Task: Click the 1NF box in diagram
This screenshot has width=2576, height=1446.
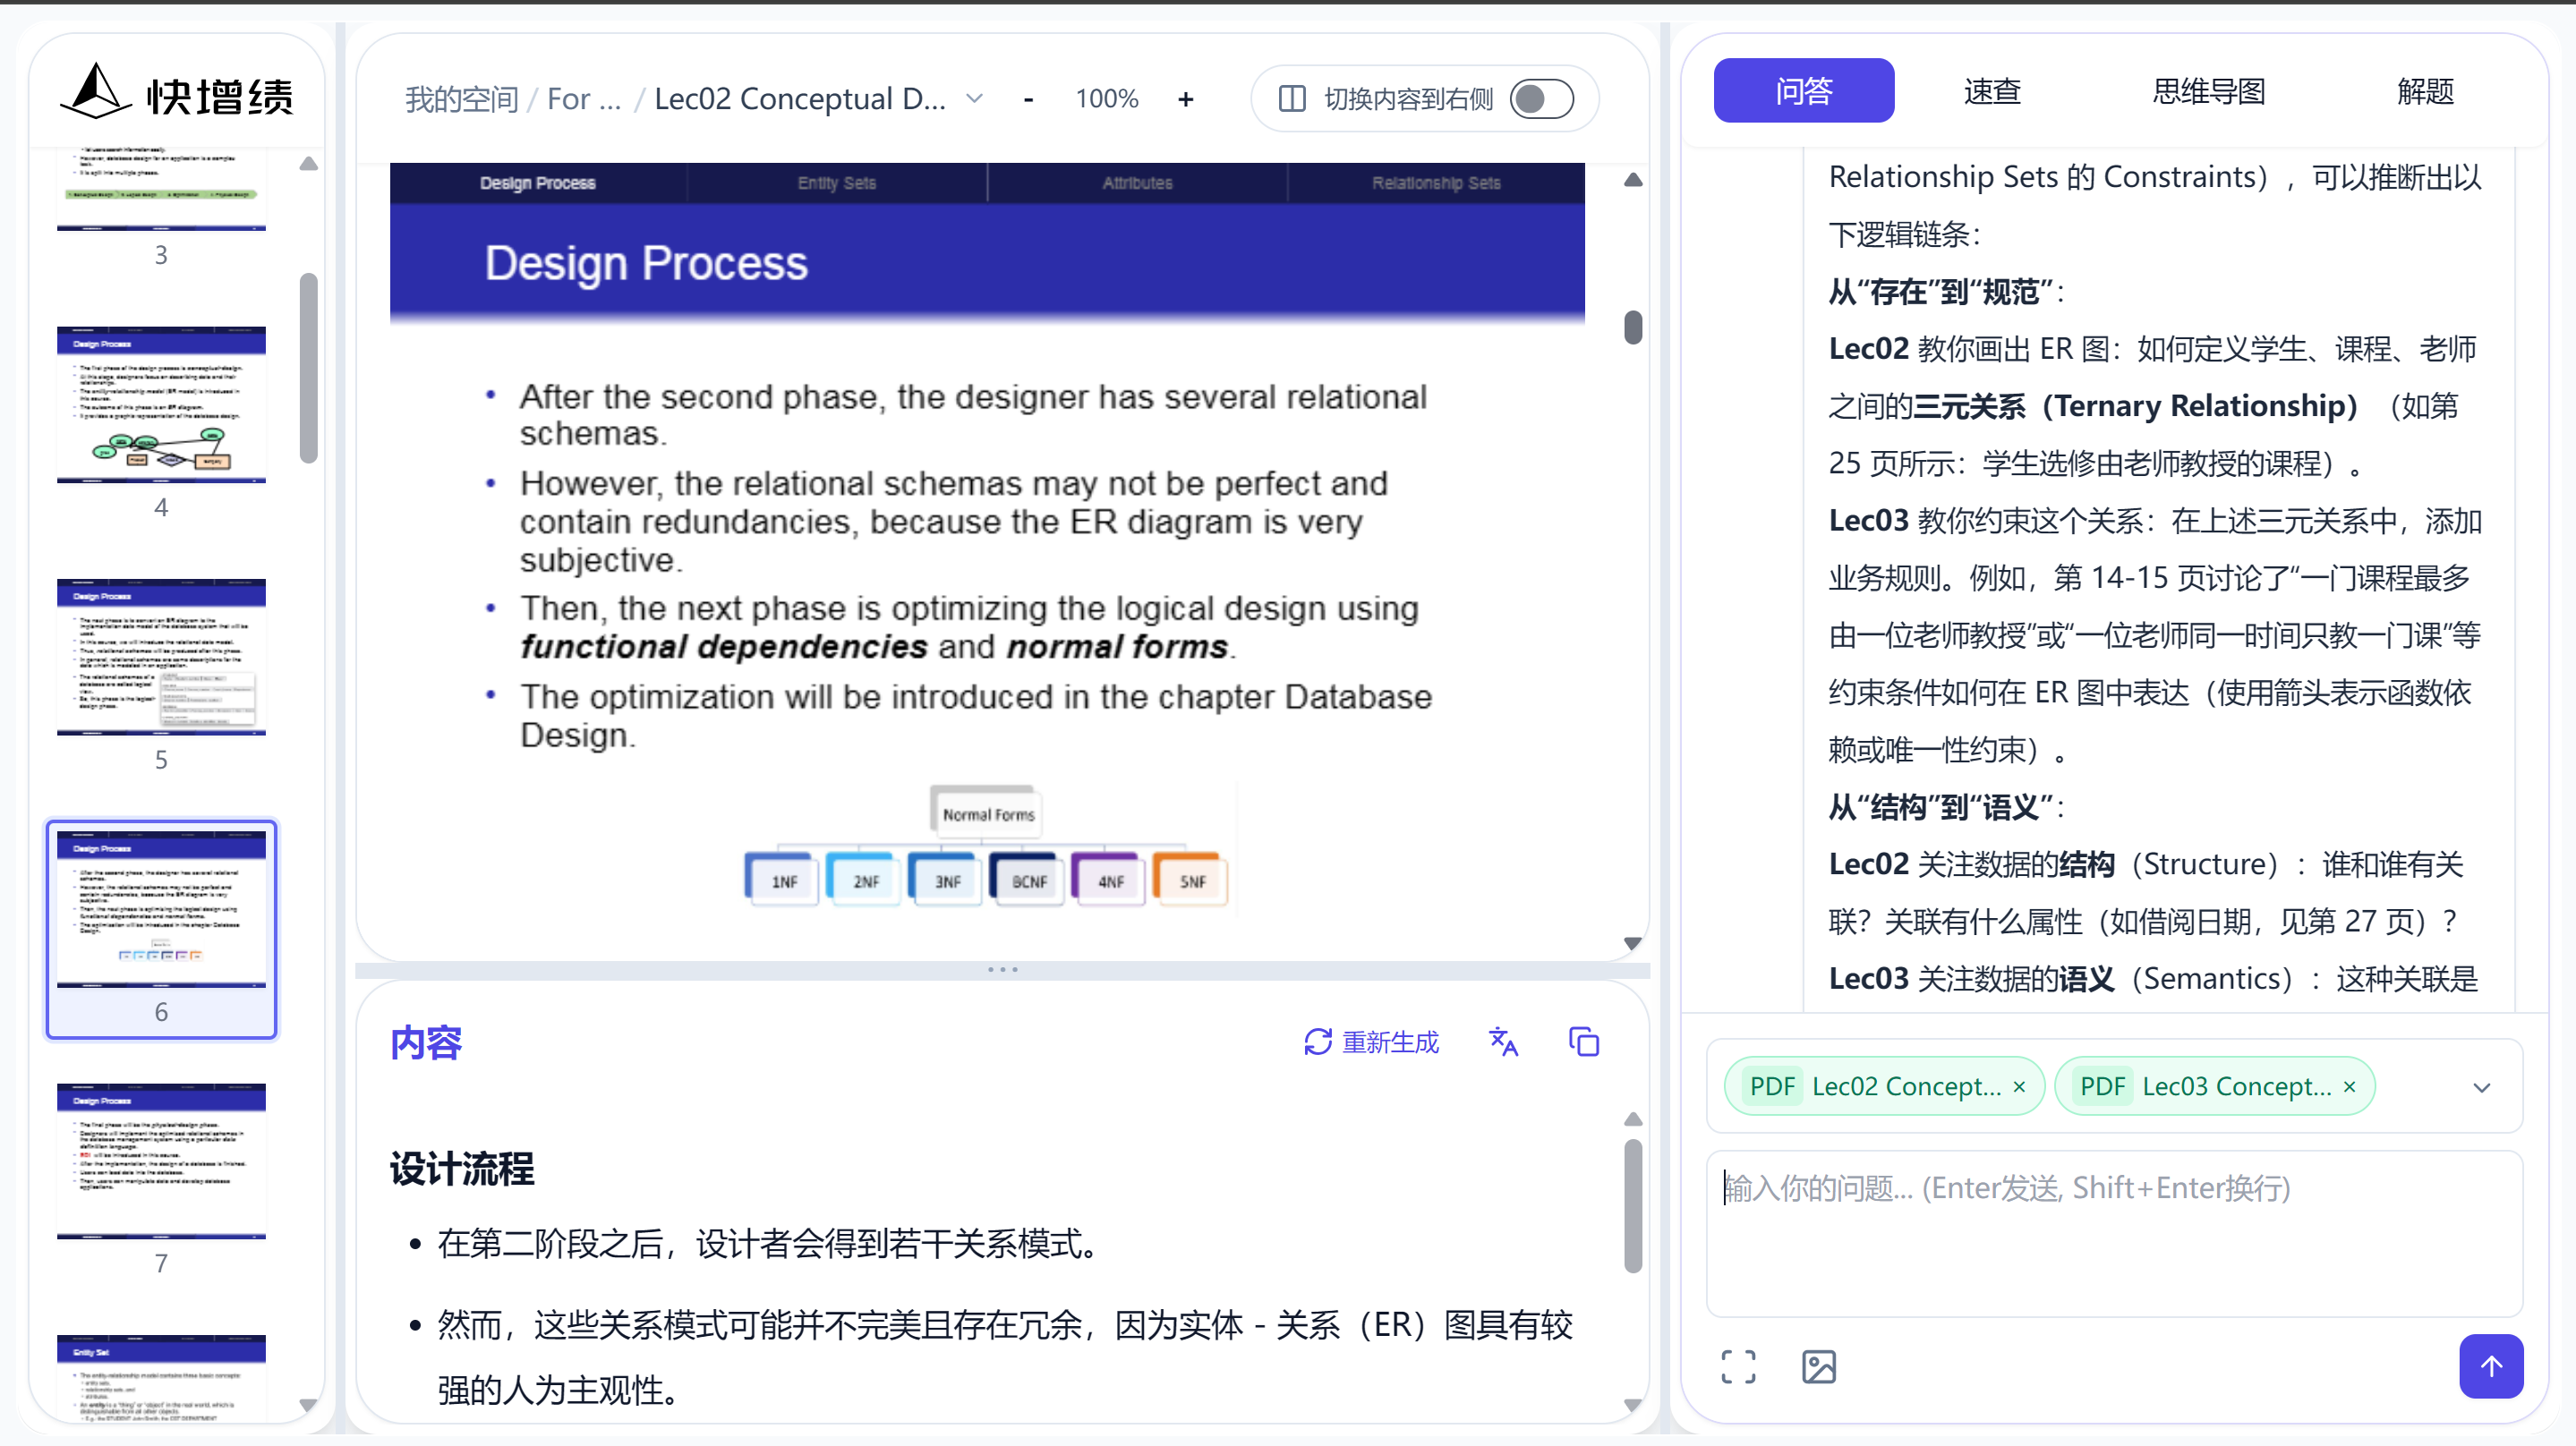Action: pos(784,881)
